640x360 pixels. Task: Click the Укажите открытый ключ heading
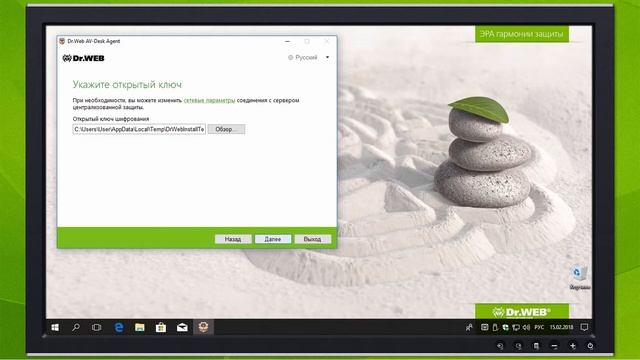coord(127,84)
